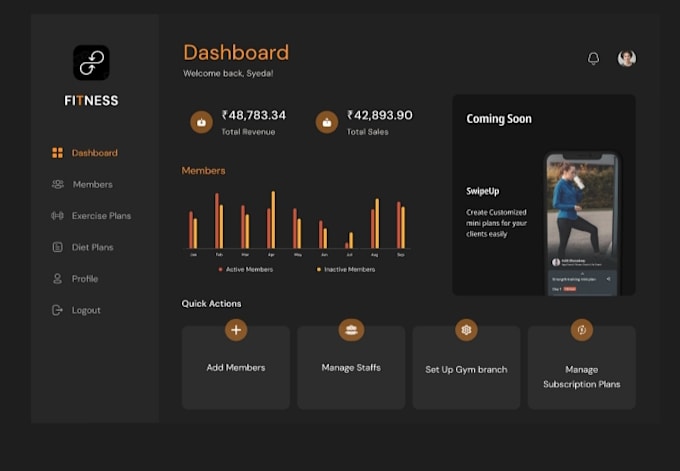
Task: Click the Diet Plans icon in sidebar
Action: tap(57, 247)
